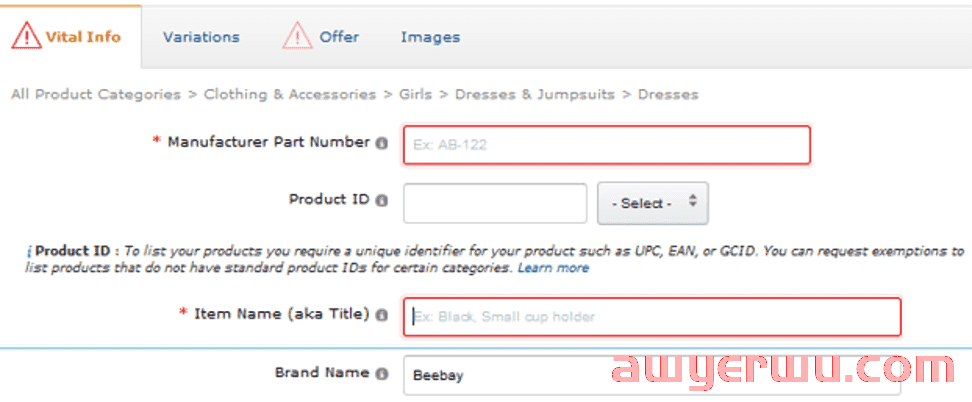Select the Vital Info tab

83,37
